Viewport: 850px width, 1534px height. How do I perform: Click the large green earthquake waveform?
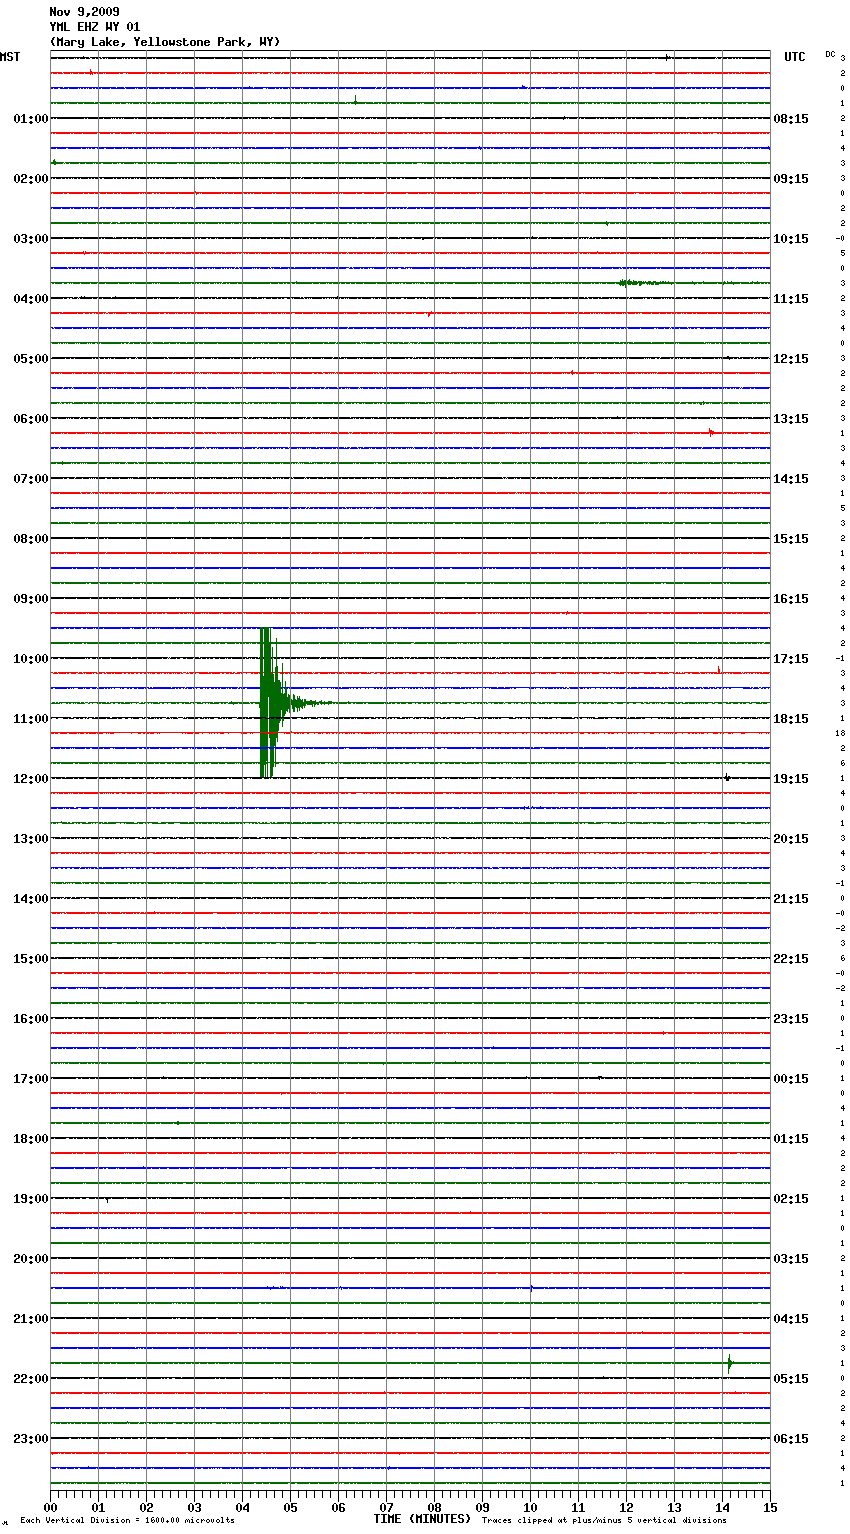click(x=267, y=702)
